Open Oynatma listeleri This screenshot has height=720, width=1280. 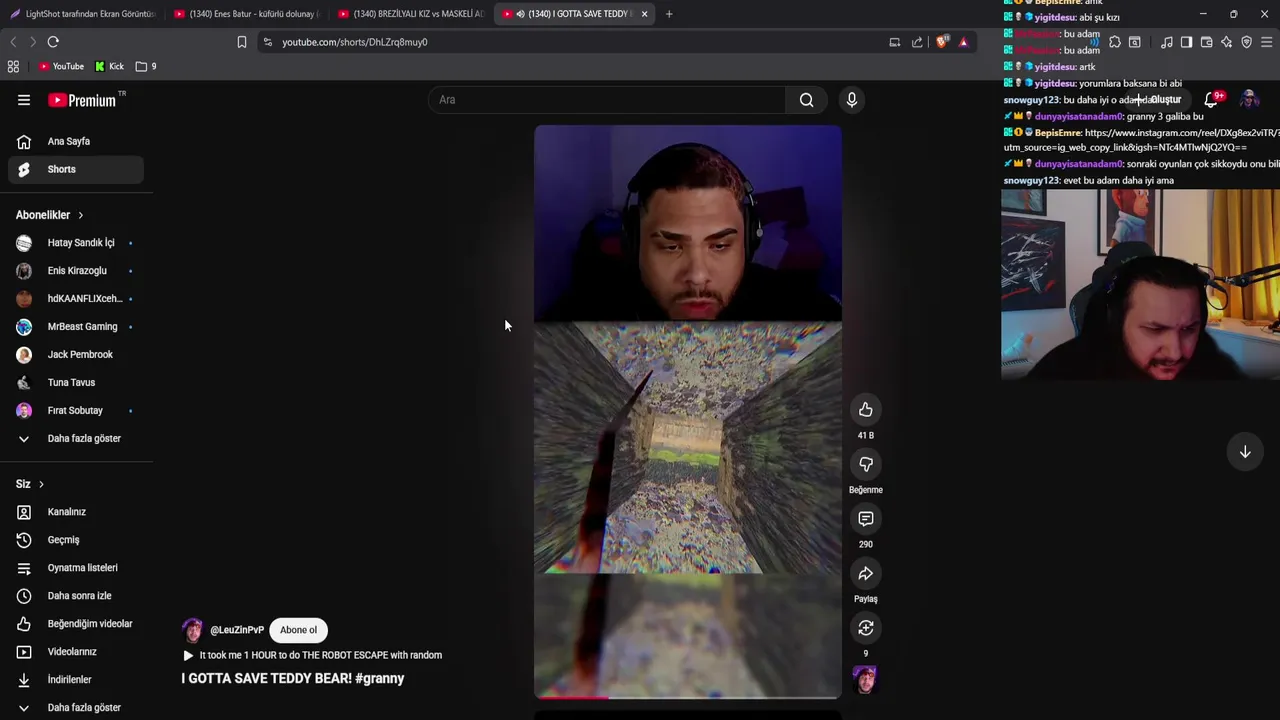click(76, 568)
